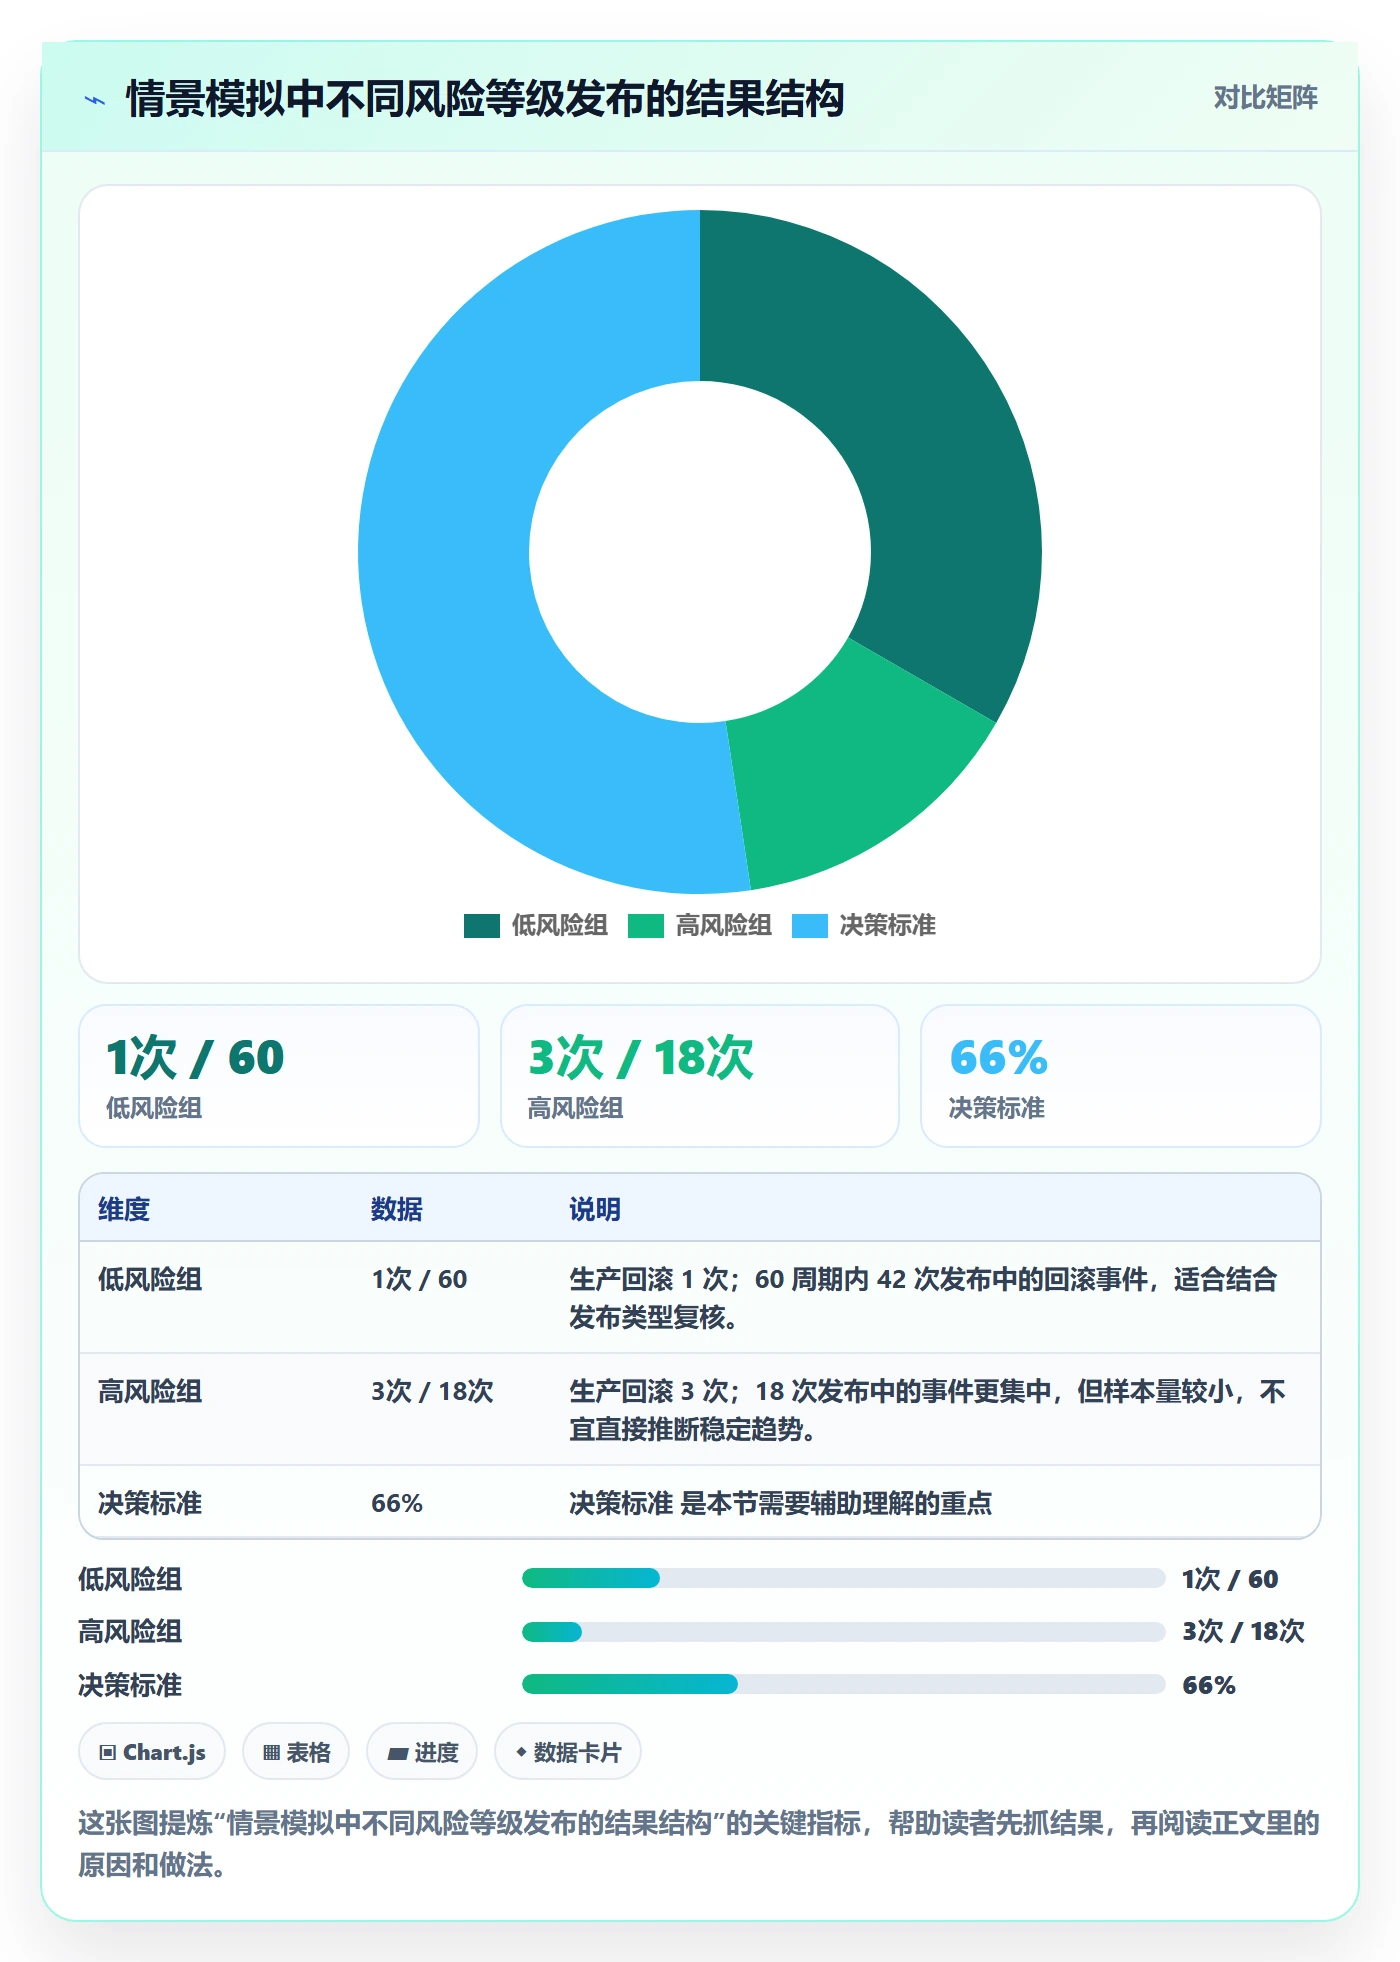Screen dimensions: 1400x1962
Task: Toggle the 高风险组 legend color swatch
Action: pyautogui.click(x=645, y=926)
